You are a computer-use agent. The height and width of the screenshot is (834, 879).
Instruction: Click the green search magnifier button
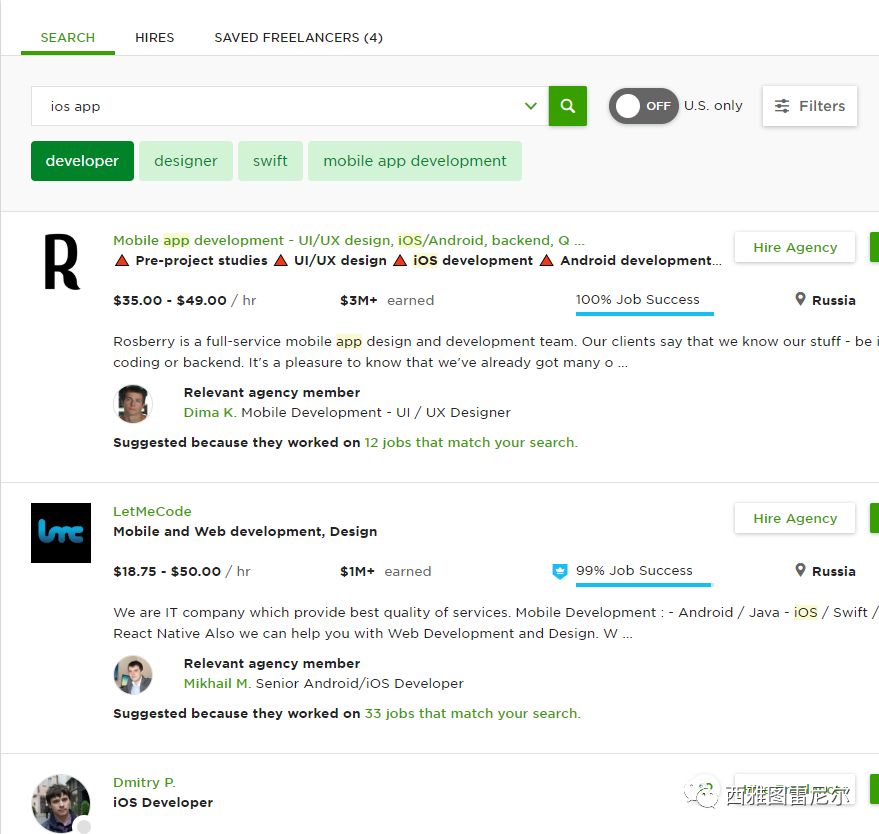pos(567,106)
